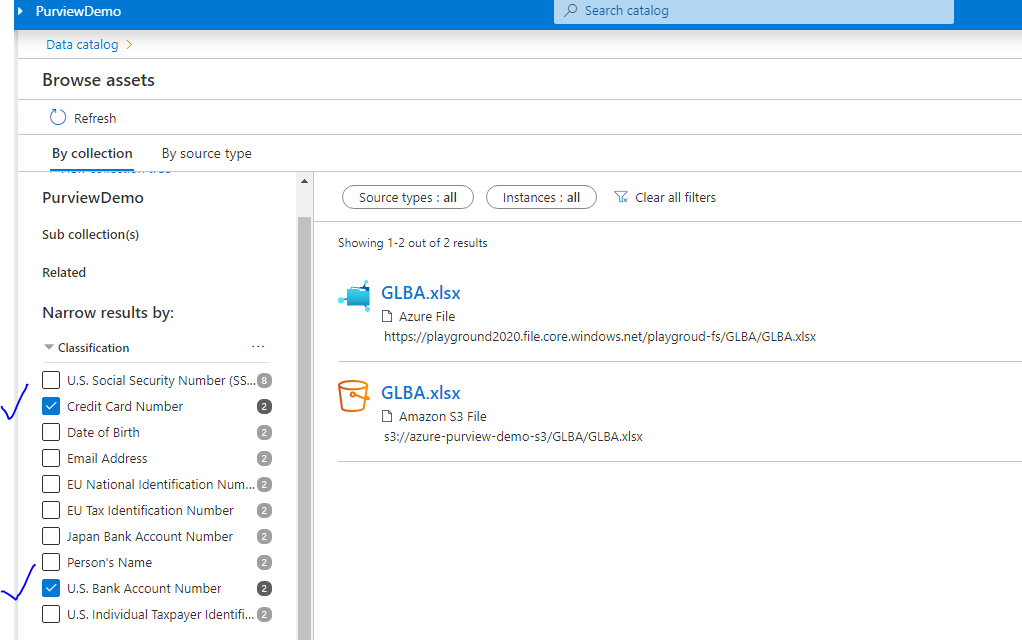
Task: Collapse the Classification filter section
Action: (x=49, y=347)
